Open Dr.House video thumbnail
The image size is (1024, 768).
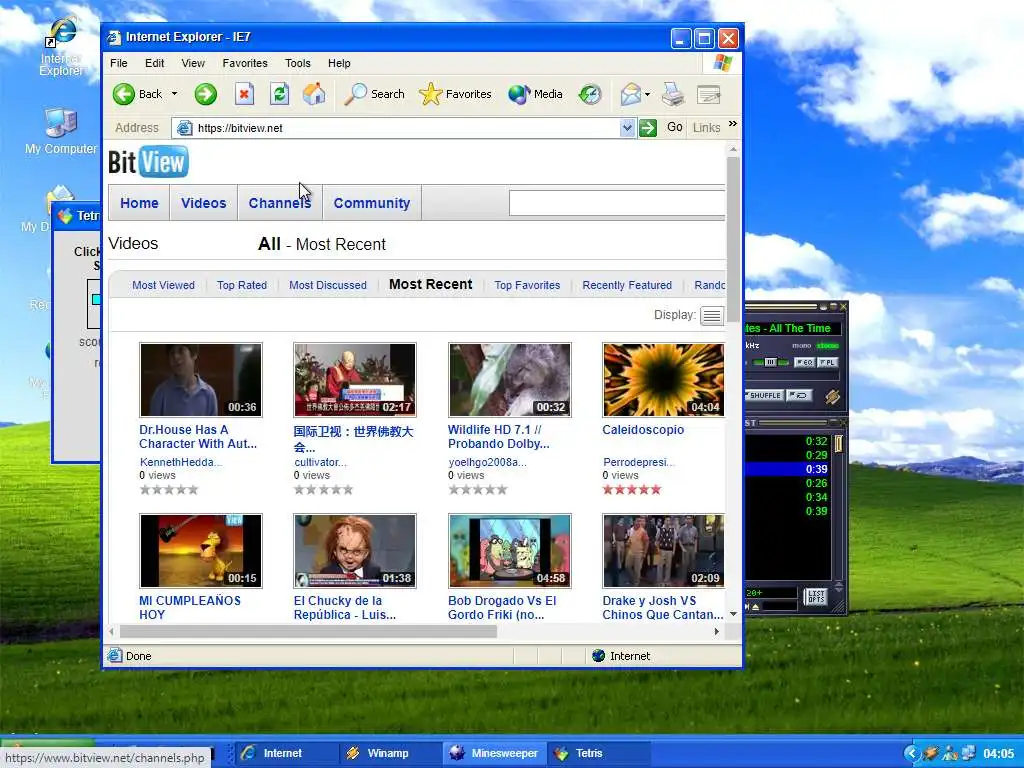[201, 380]
